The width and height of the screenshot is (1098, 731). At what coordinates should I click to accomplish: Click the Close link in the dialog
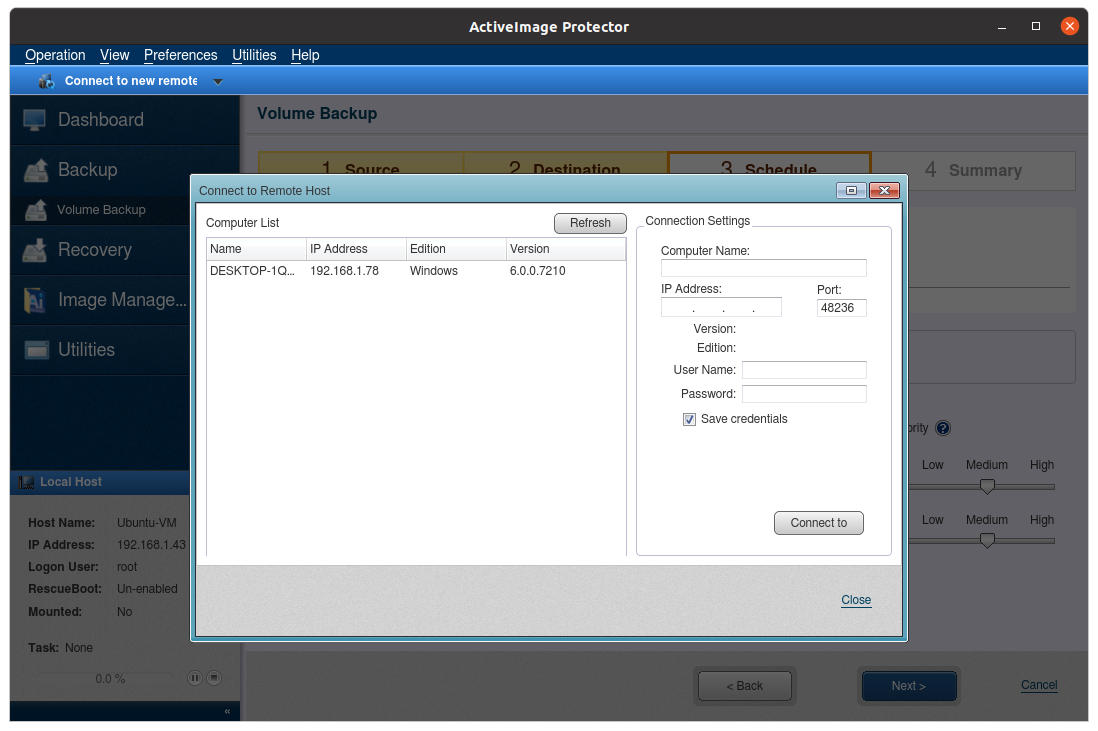pyautogui.click(x=856, y=600)
